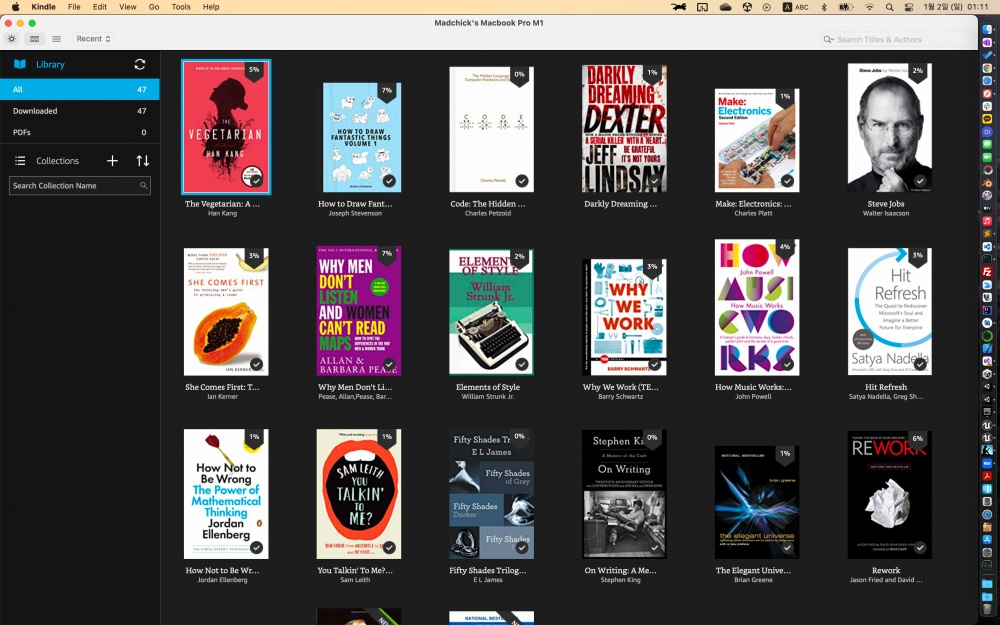The height and width of the screenshot is (625, 1000).
Task: Open The Vegetarian book cover
Action: tap(226, 126)
